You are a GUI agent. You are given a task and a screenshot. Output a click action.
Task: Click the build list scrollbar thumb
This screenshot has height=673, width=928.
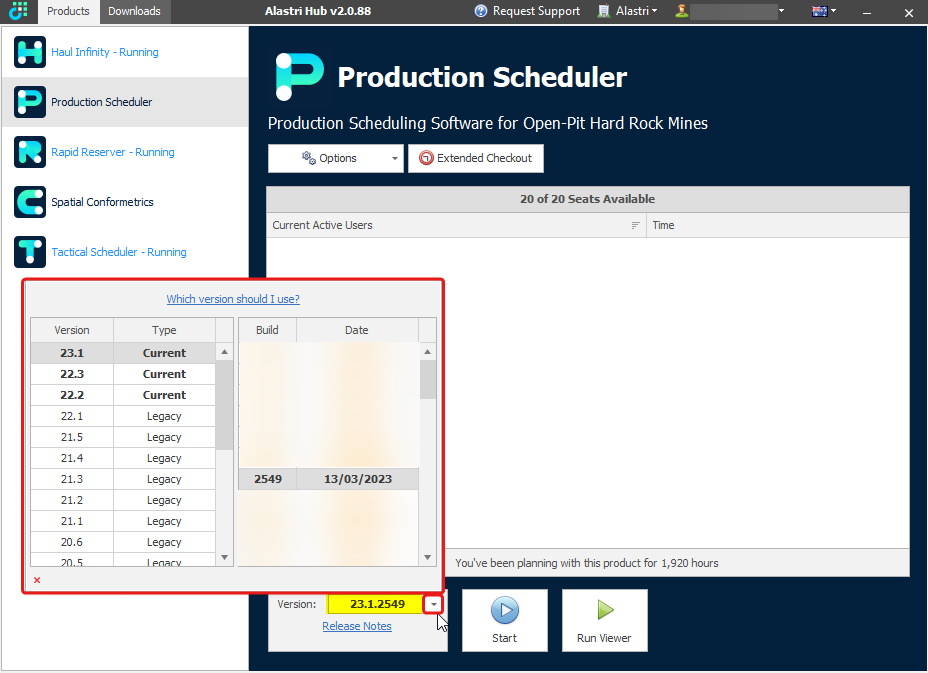[427, 379]
